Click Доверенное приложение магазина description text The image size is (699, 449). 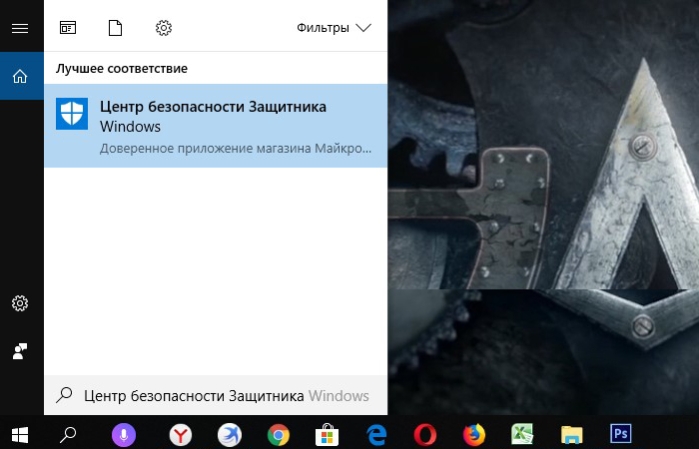[x=235, y=148]
